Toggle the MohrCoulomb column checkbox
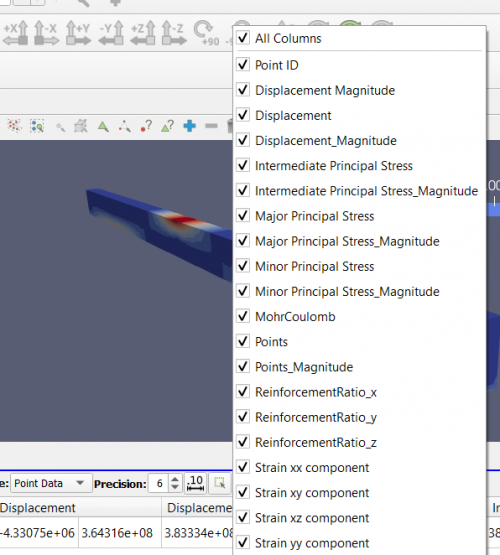Screen dimensions: 500x555 coord(243,316)
